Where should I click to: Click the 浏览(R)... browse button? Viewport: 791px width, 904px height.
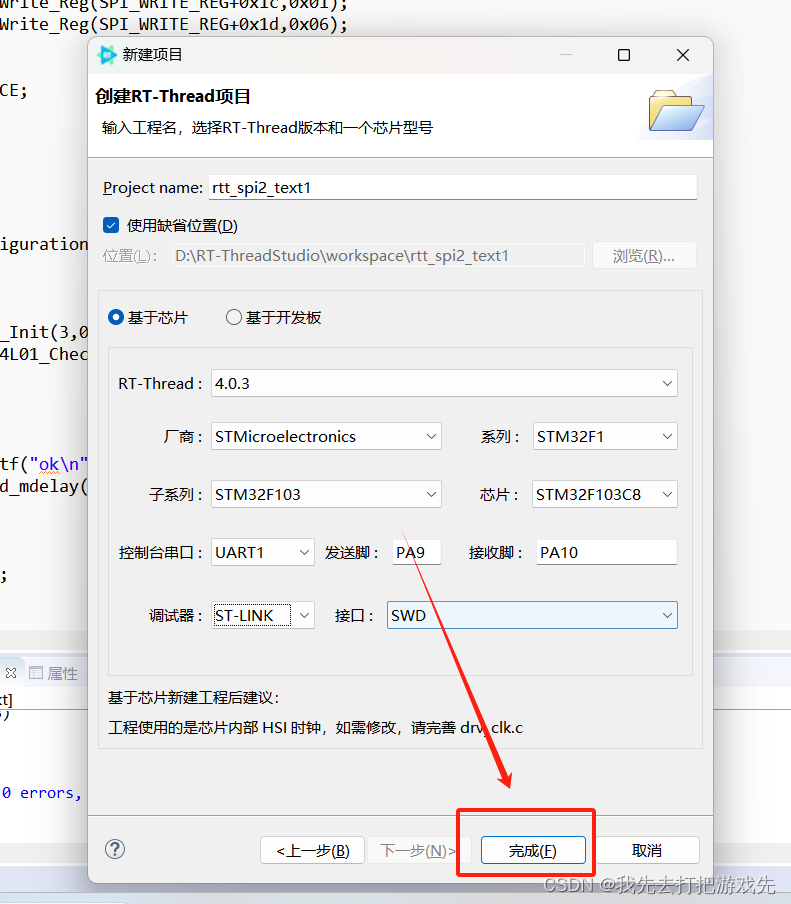644,255
